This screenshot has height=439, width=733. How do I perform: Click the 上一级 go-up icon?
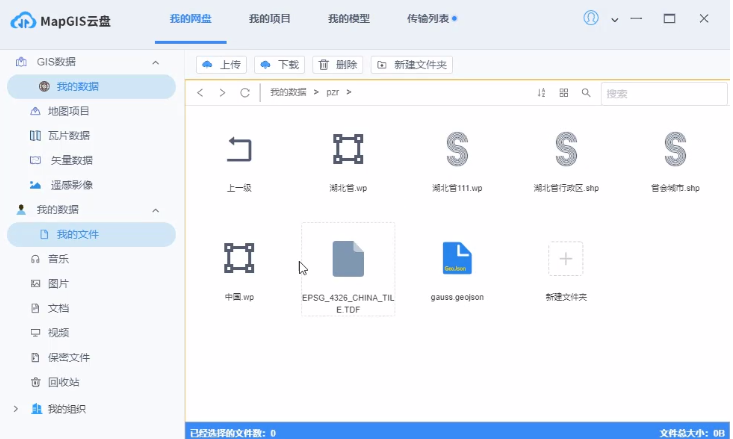(x=239, y=149)
